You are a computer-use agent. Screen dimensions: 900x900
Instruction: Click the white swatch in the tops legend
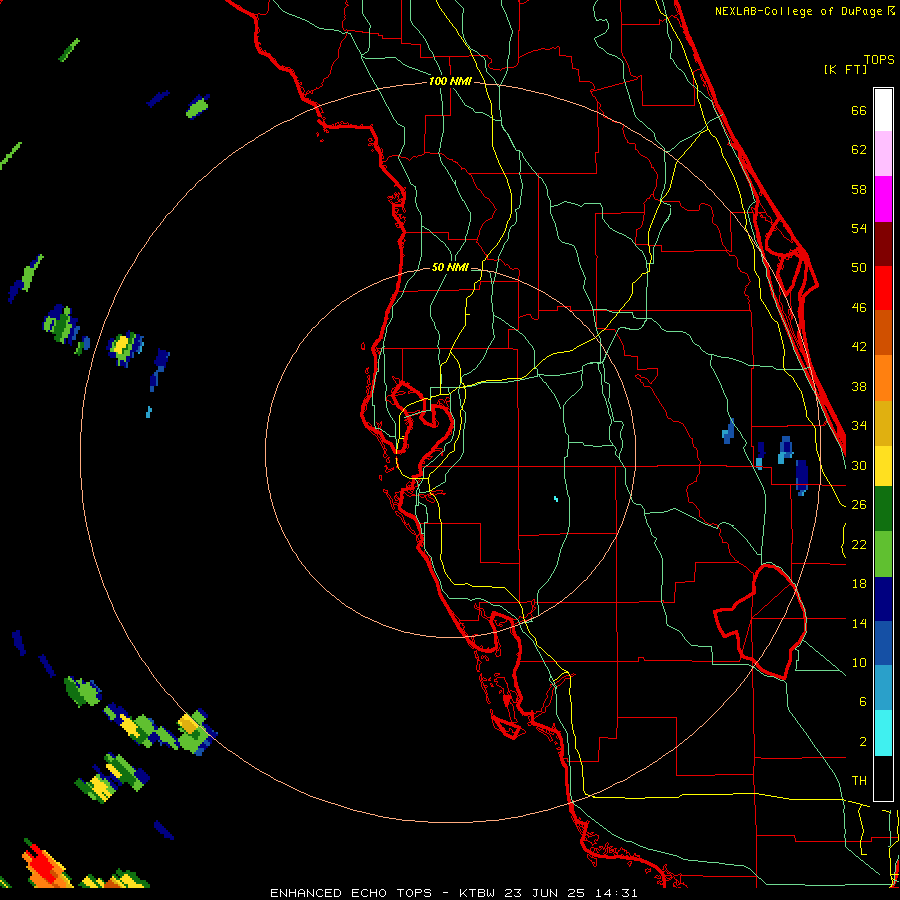883,110
